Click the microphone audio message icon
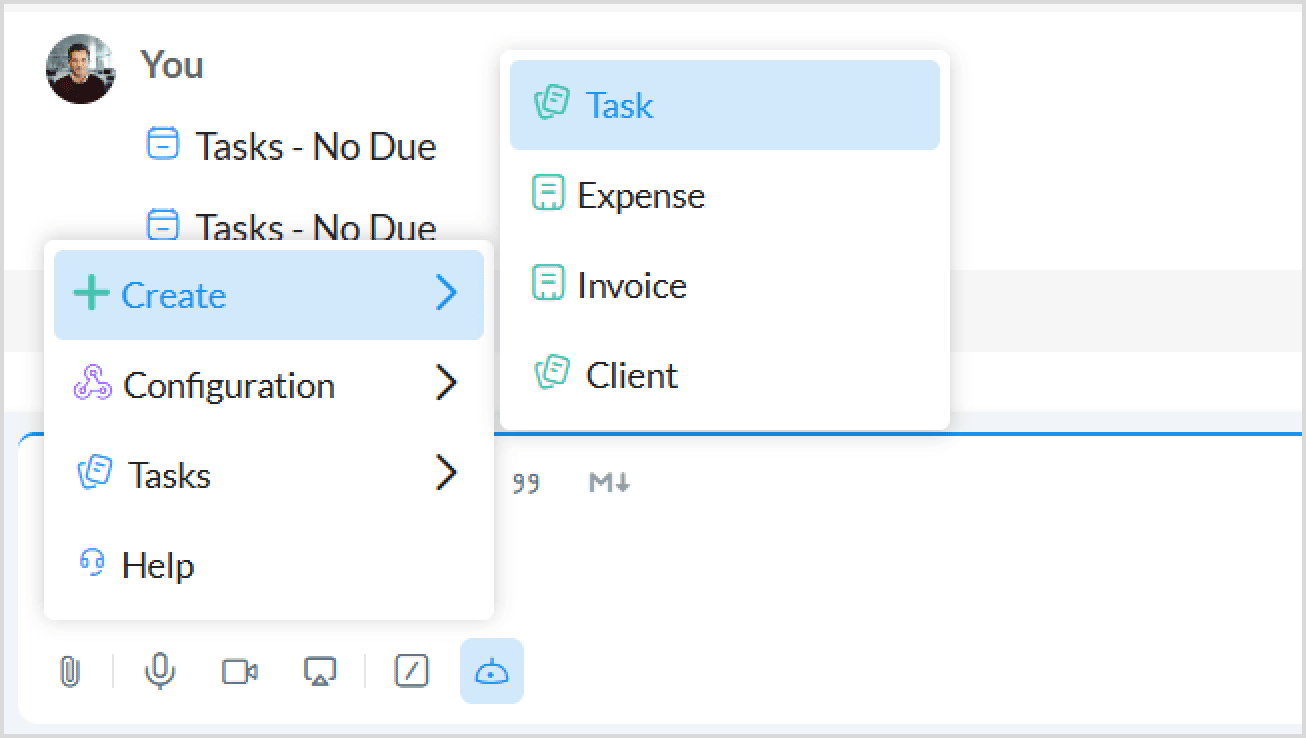The height and width of the screenshot is (738, 1306). pos(159,672)
